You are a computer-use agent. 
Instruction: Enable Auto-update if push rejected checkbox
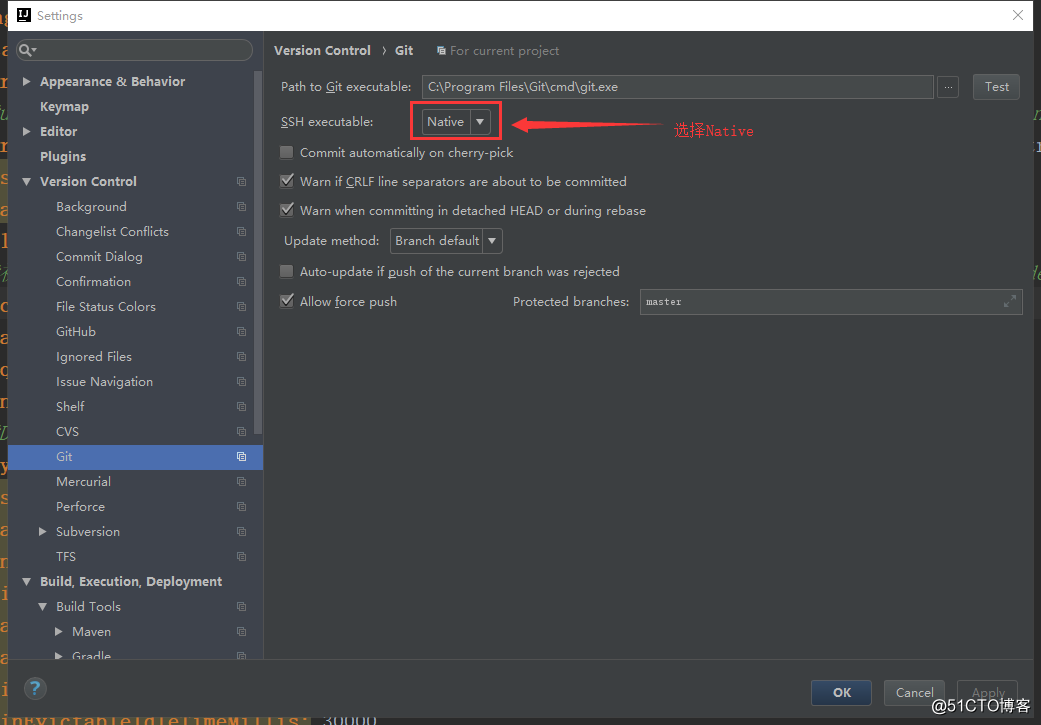(x=287, y=272)
